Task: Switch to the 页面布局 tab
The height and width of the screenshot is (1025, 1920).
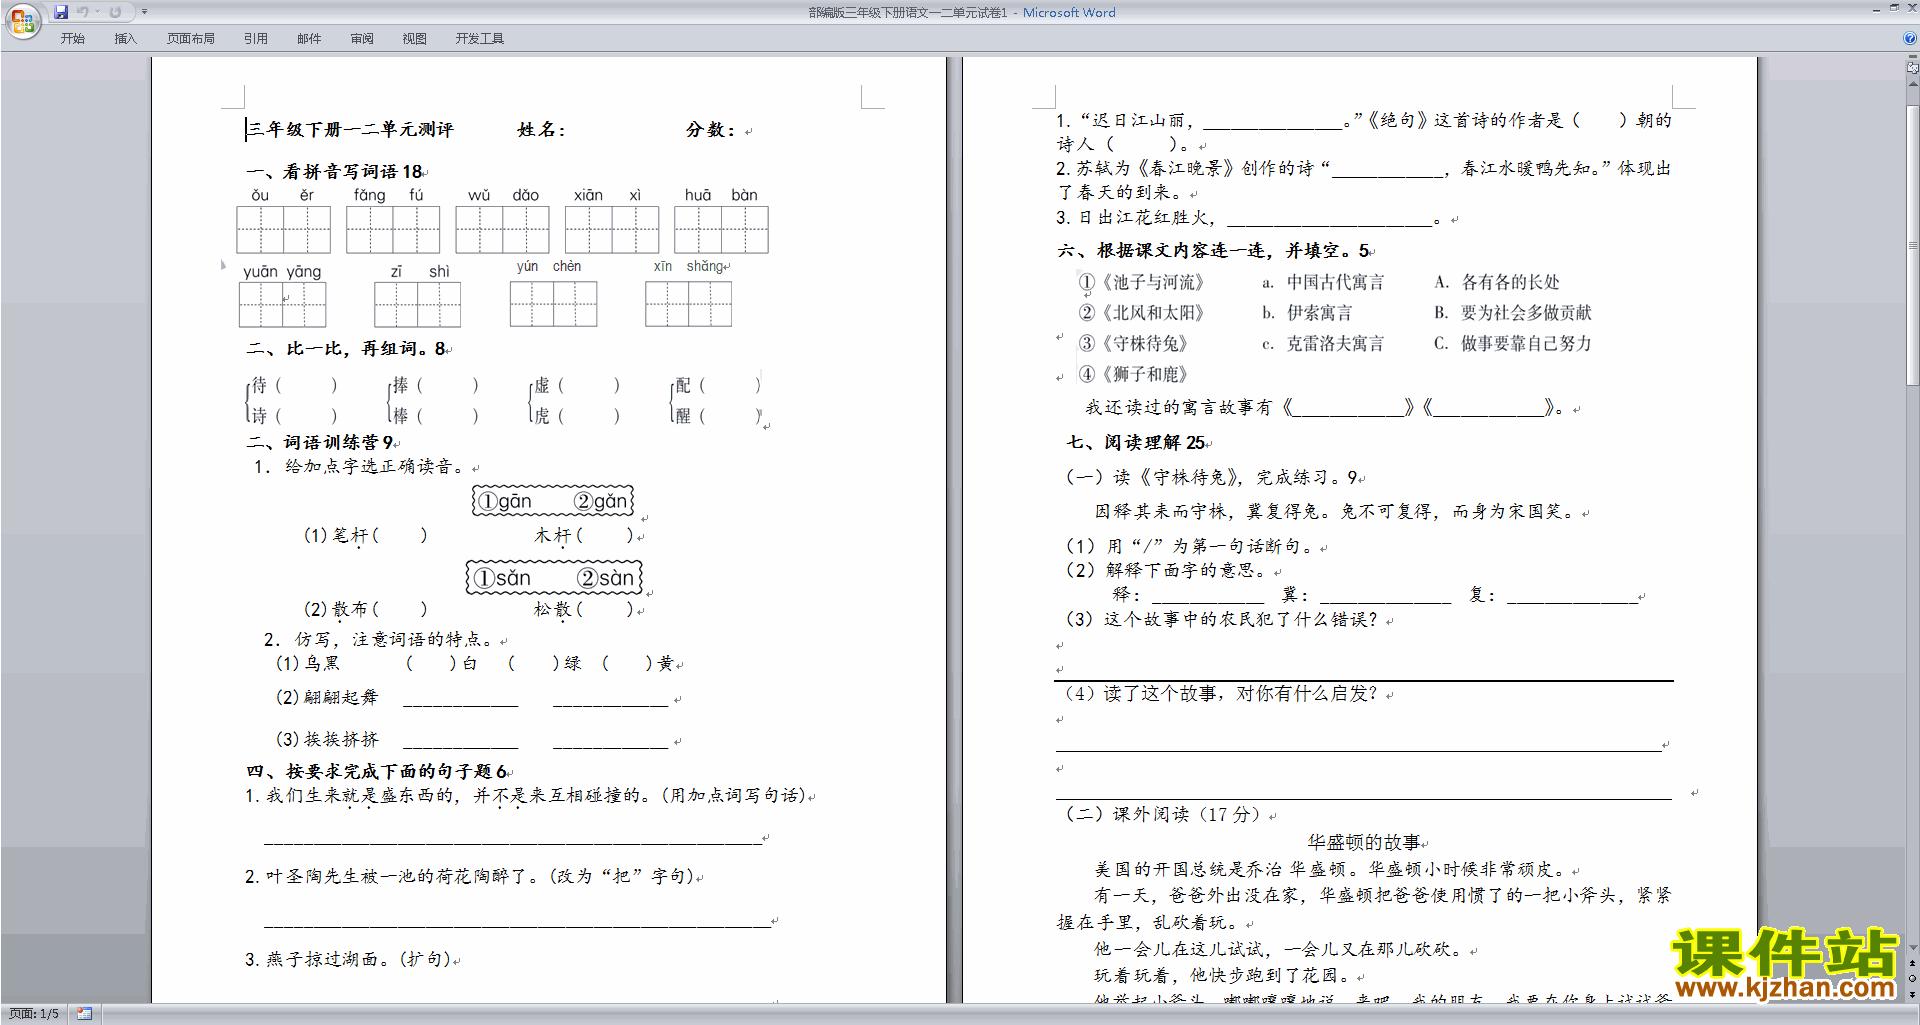Action: 191,39
